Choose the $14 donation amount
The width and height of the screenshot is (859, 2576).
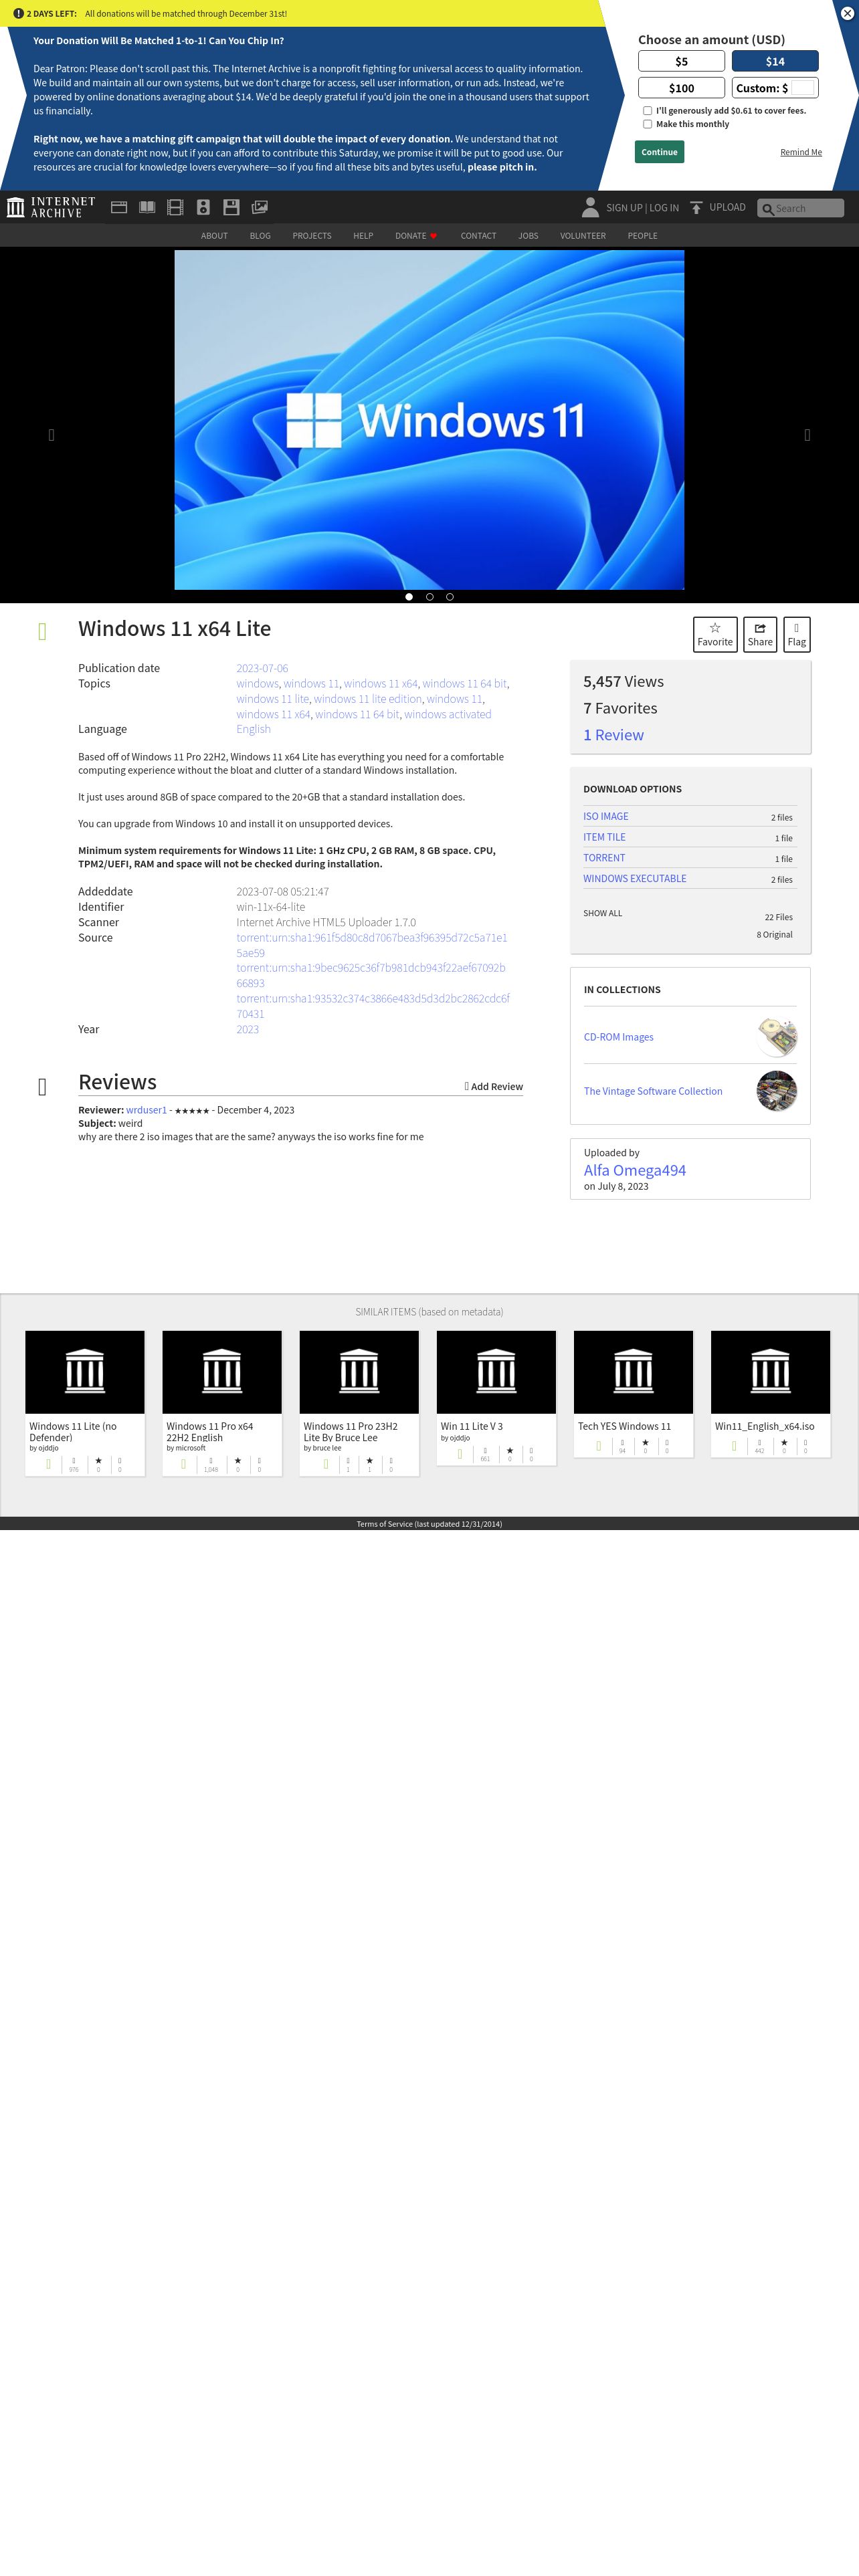point(775,61)
